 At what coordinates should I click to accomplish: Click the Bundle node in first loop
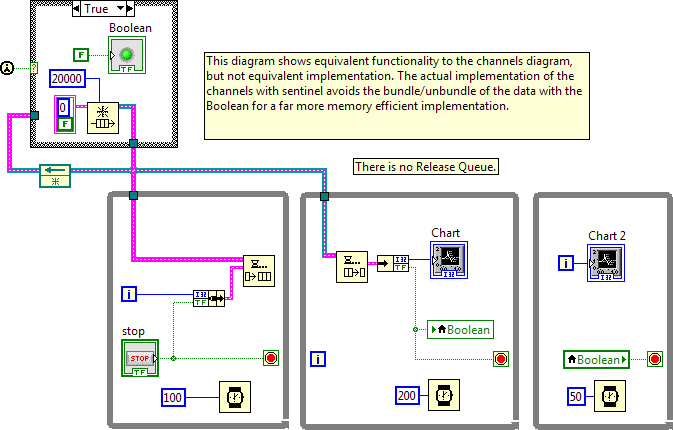pyautogui.click(x=209, y=298)
